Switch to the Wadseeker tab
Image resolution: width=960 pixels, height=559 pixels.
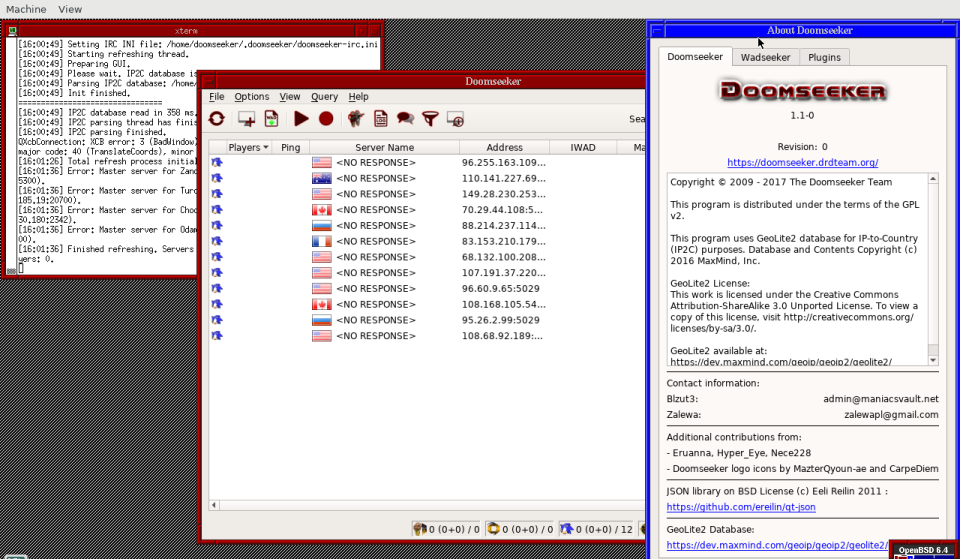[765, 58]
